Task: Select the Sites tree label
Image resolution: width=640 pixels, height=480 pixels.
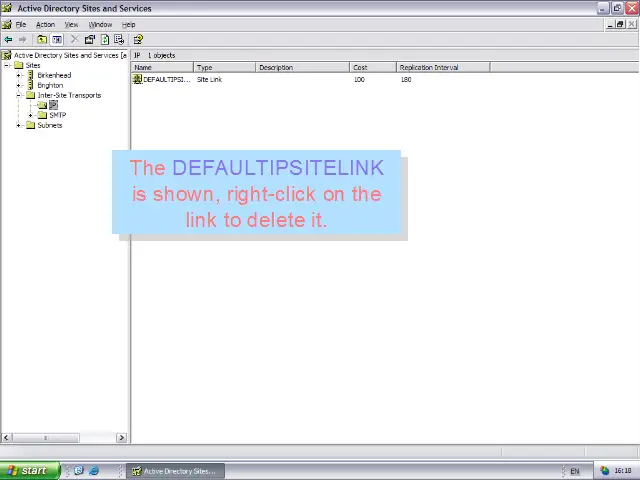Action: 33,65
